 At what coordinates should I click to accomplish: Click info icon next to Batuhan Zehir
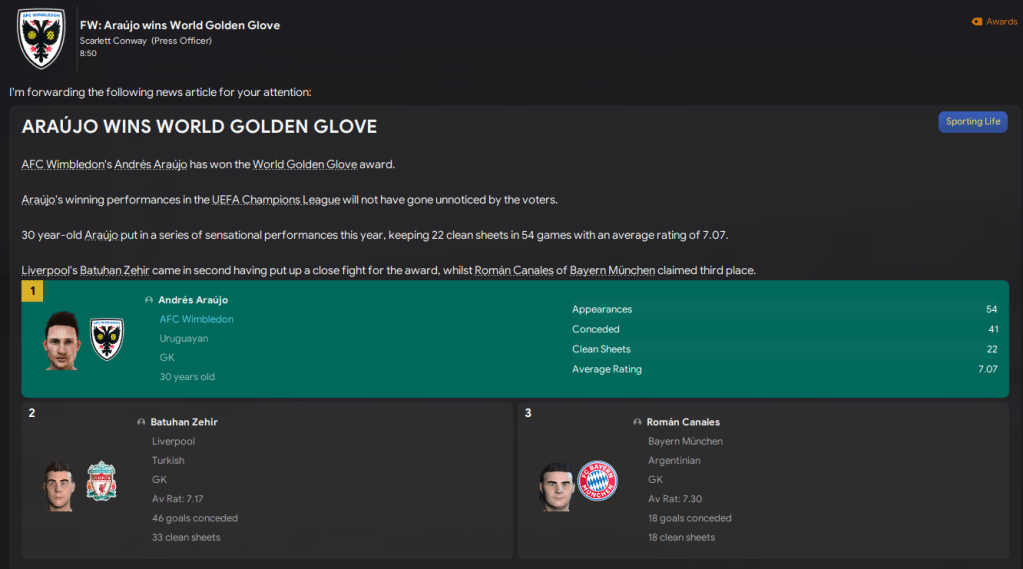point(142,422)
